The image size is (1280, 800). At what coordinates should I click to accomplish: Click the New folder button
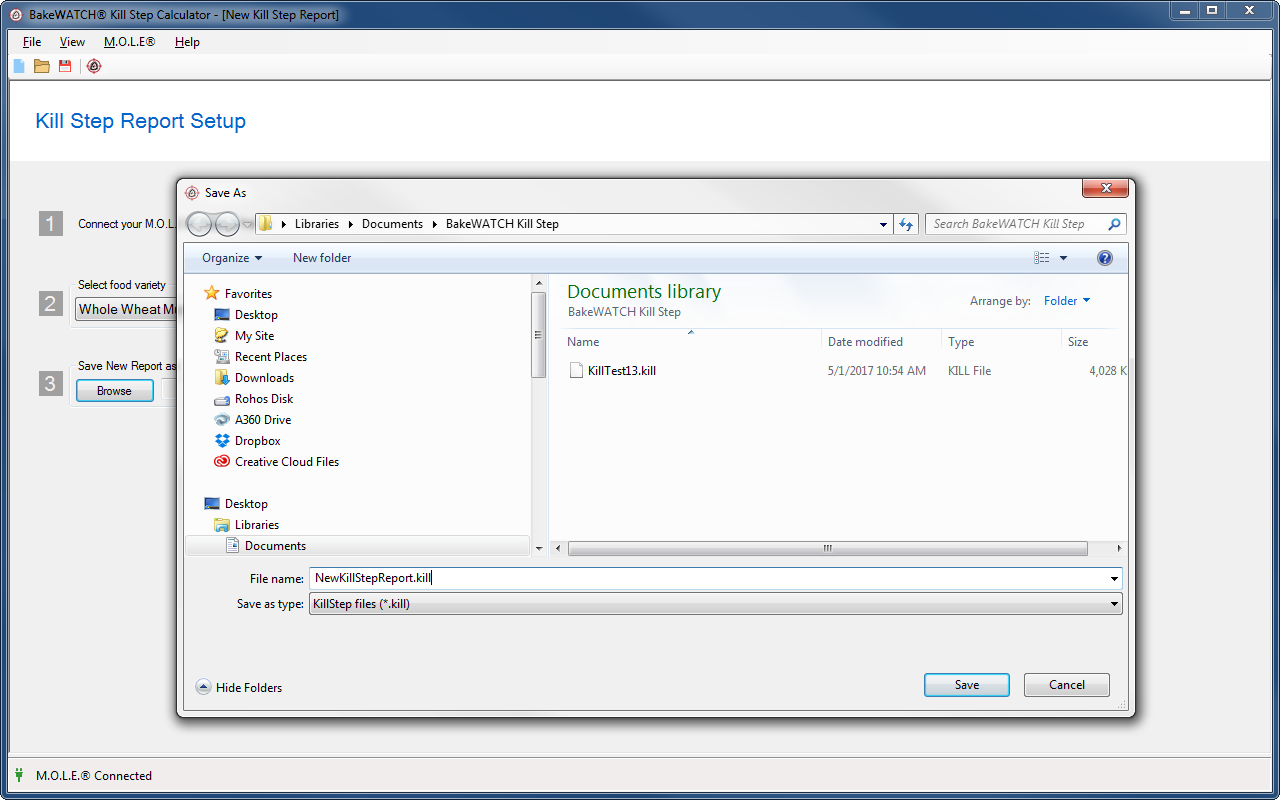[322, 258]
